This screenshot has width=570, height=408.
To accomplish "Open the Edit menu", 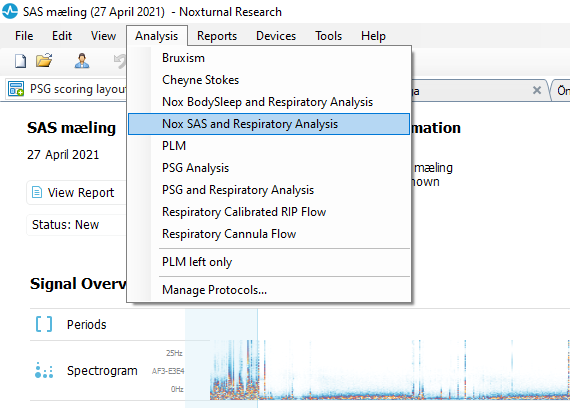I will tap(62, 36).
